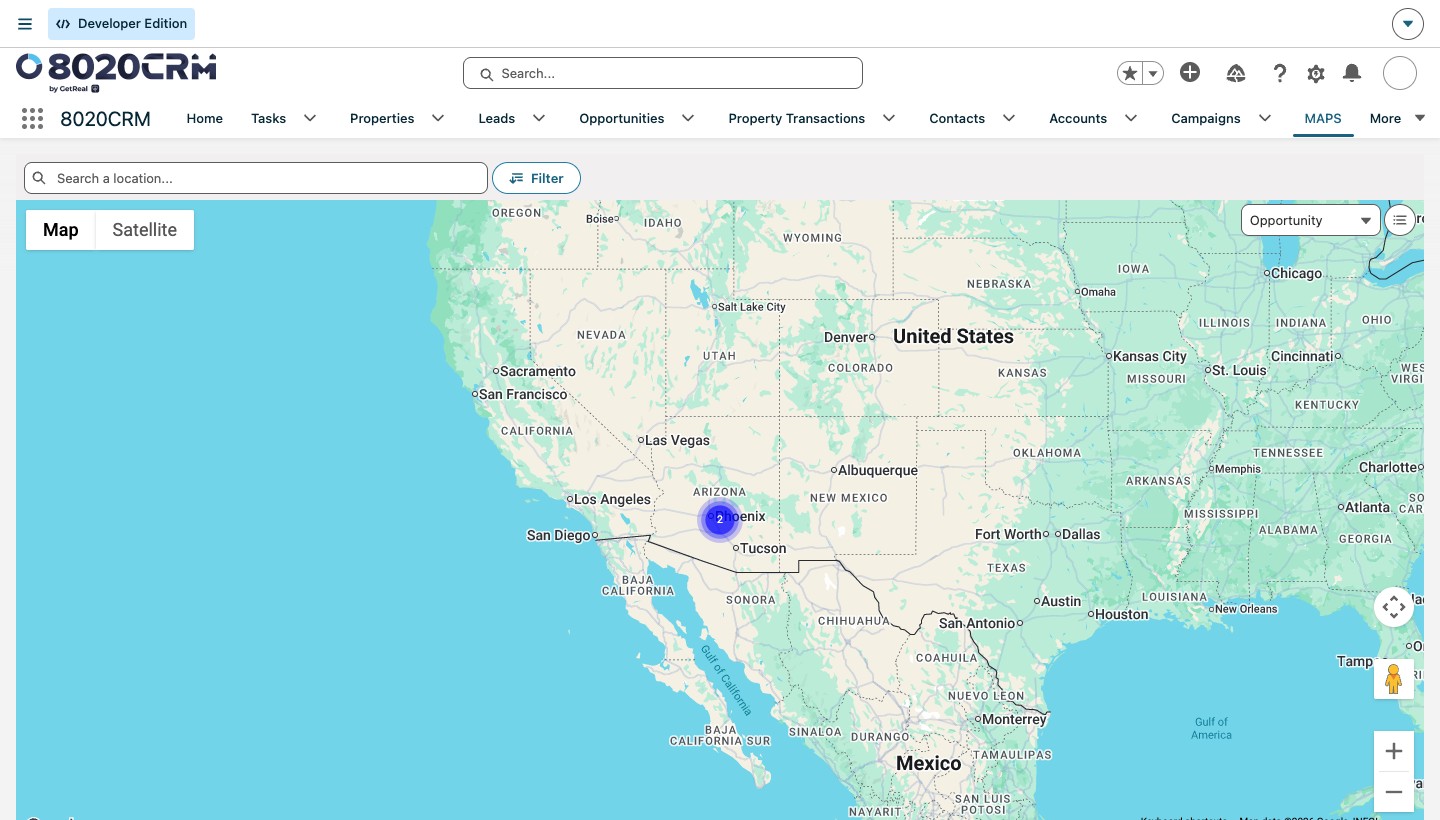Click the Sacramento label on map

[538, 371]
